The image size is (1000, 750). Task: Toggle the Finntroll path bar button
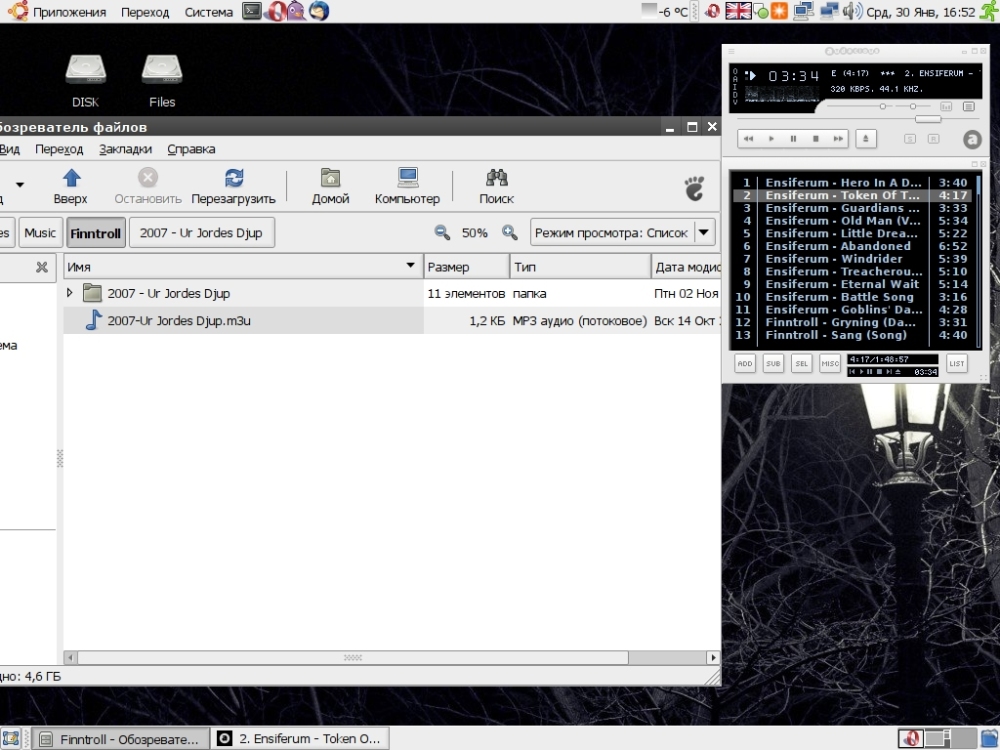(x=96, y=233)
